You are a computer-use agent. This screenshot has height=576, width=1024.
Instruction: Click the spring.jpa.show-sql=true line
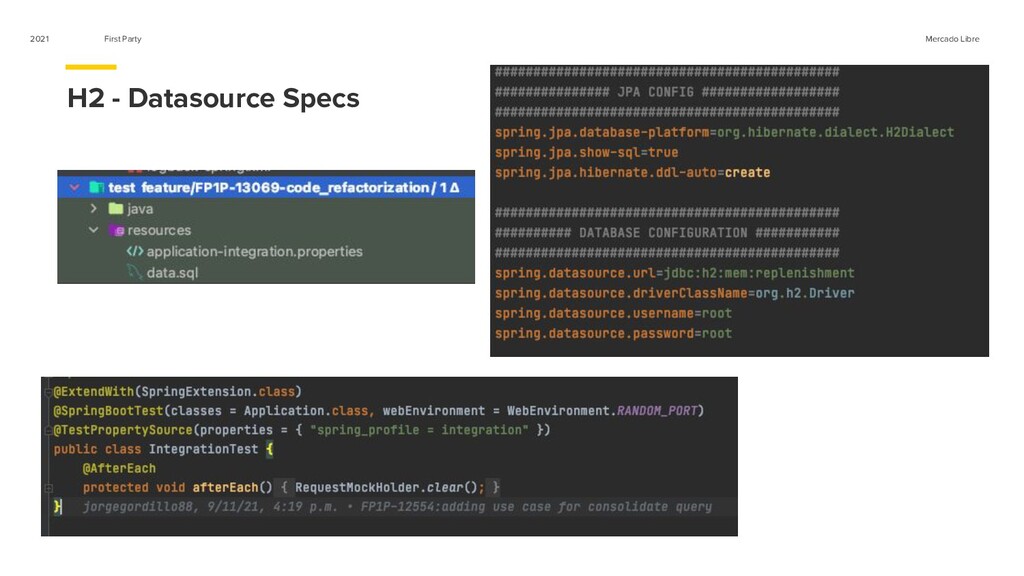point(586,152)
